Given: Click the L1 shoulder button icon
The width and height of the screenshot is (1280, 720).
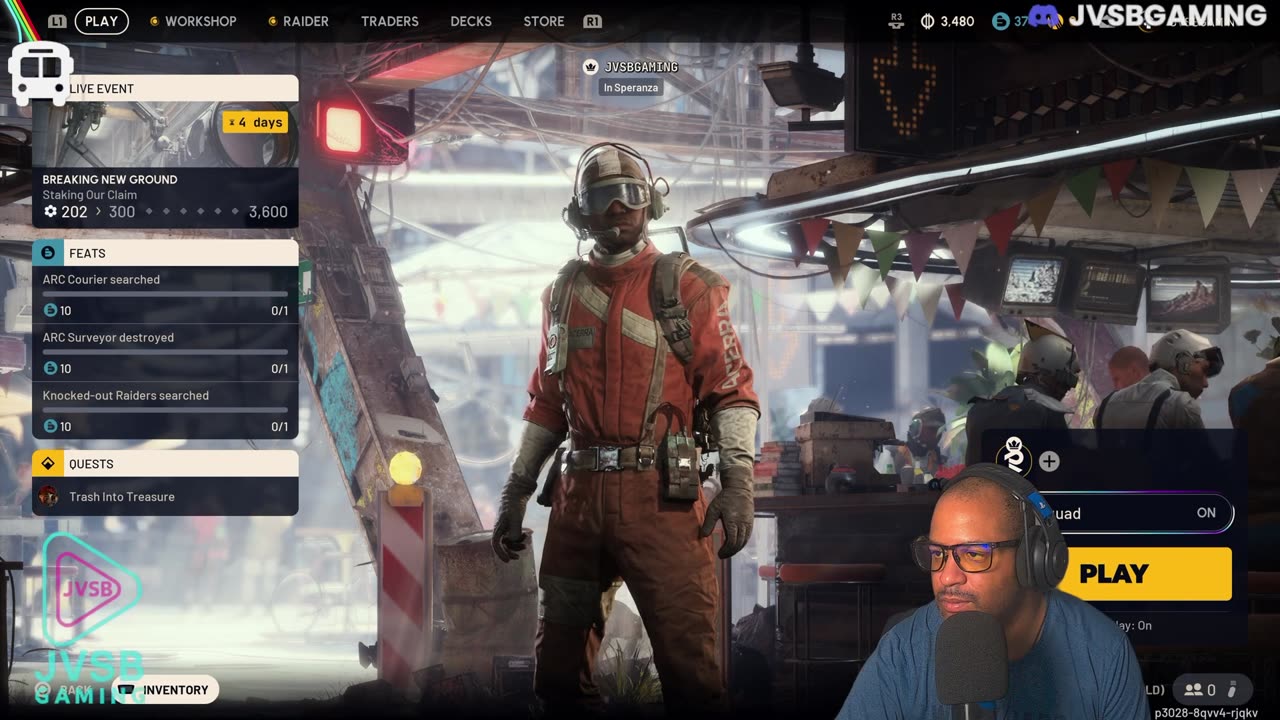Looking at the screenshot, I should 57,21.
